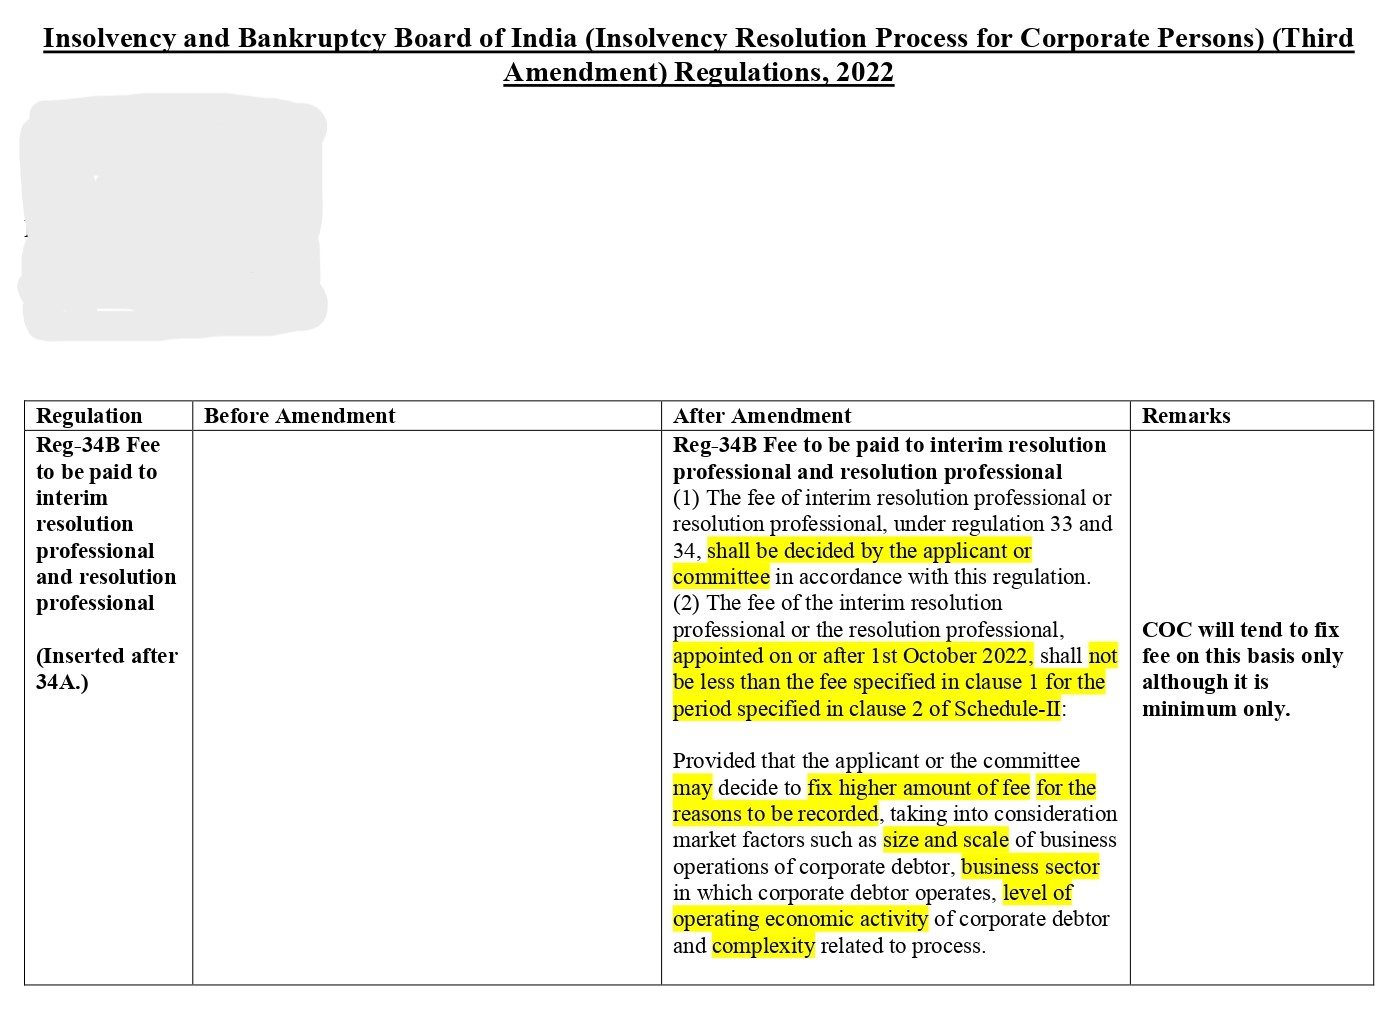Click the highlighted phrase 'size and scale'
Viewport: 1397px width, 1016px height.
tap(946, 840)
